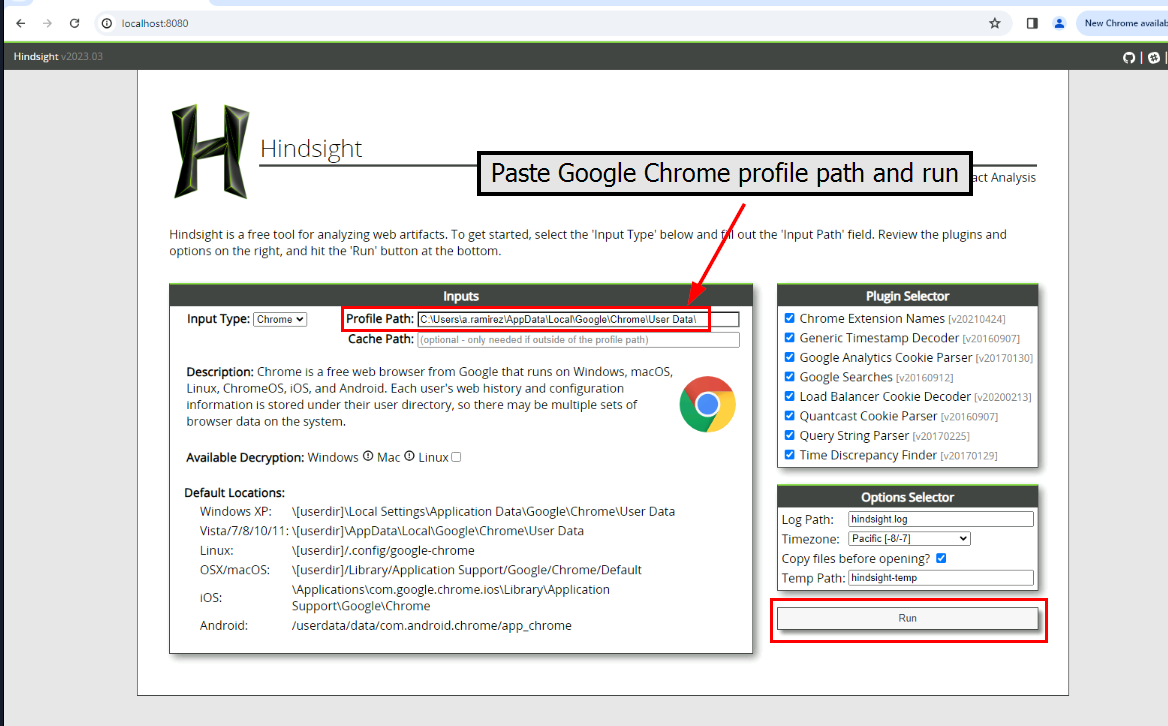This screenshot has height=726, width=1168.
Task: Click the Log Path input field
Action: click(x=941, y=519)
